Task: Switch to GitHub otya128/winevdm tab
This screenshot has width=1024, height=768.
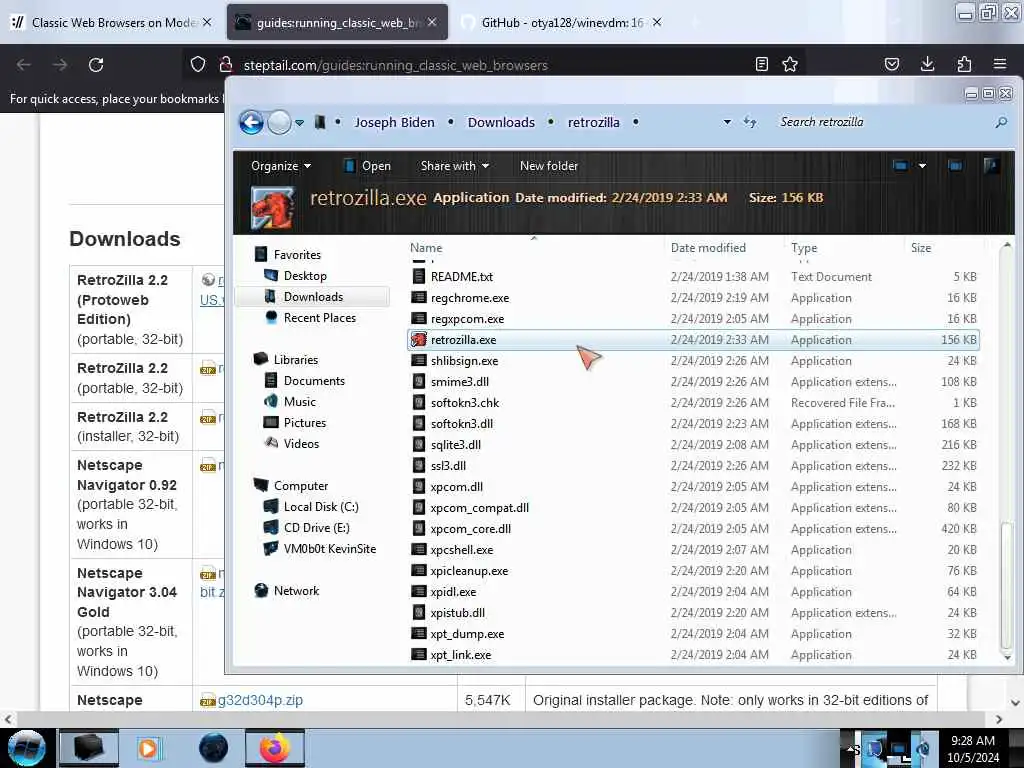Action: (x=562, y=22)
